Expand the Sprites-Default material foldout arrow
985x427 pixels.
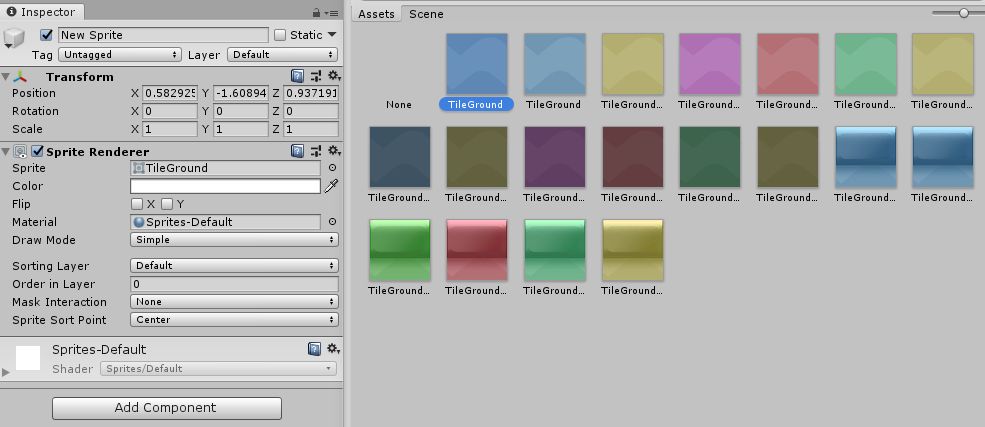tap(6, 372)
